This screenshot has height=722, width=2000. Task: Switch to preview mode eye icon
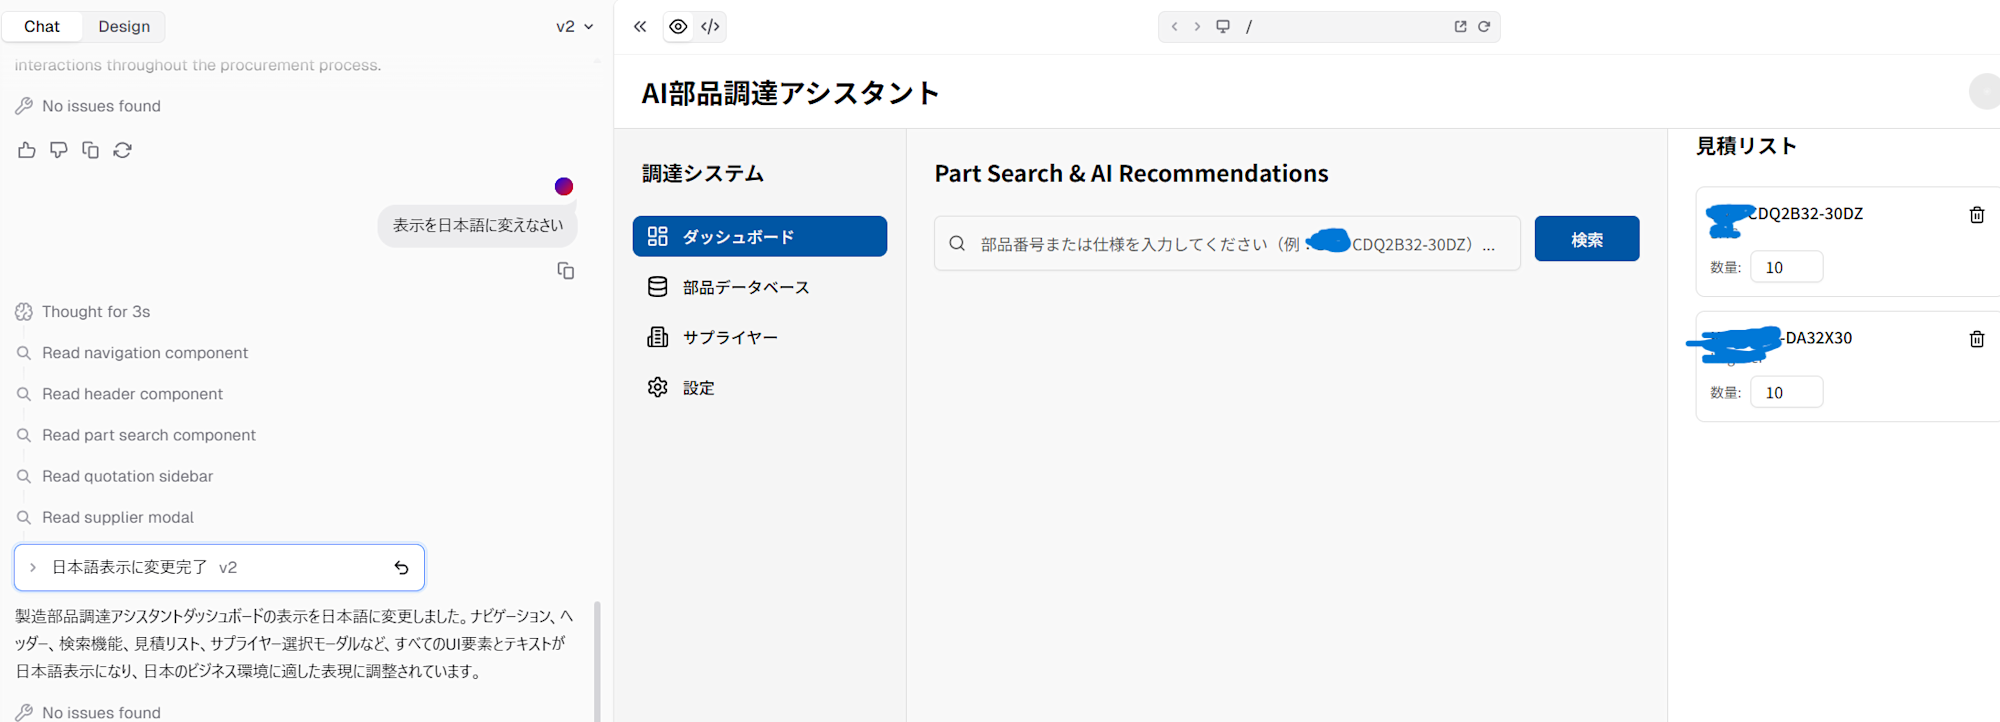678,27
